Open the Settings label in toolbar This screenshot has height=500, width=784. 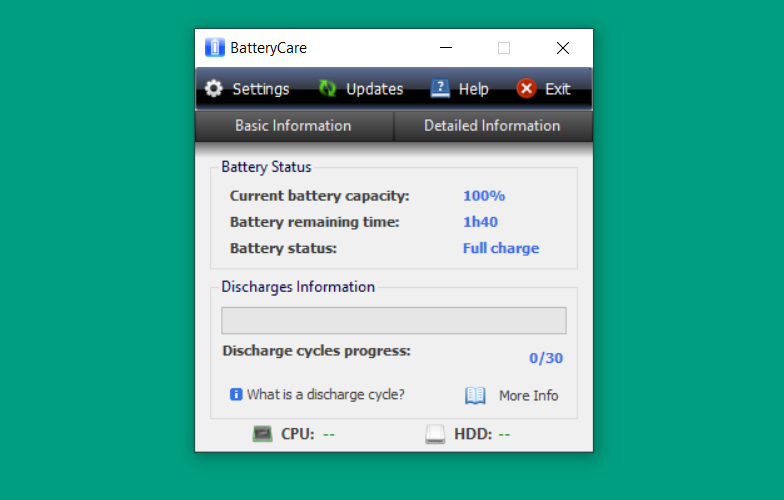(x=261, y=89)
